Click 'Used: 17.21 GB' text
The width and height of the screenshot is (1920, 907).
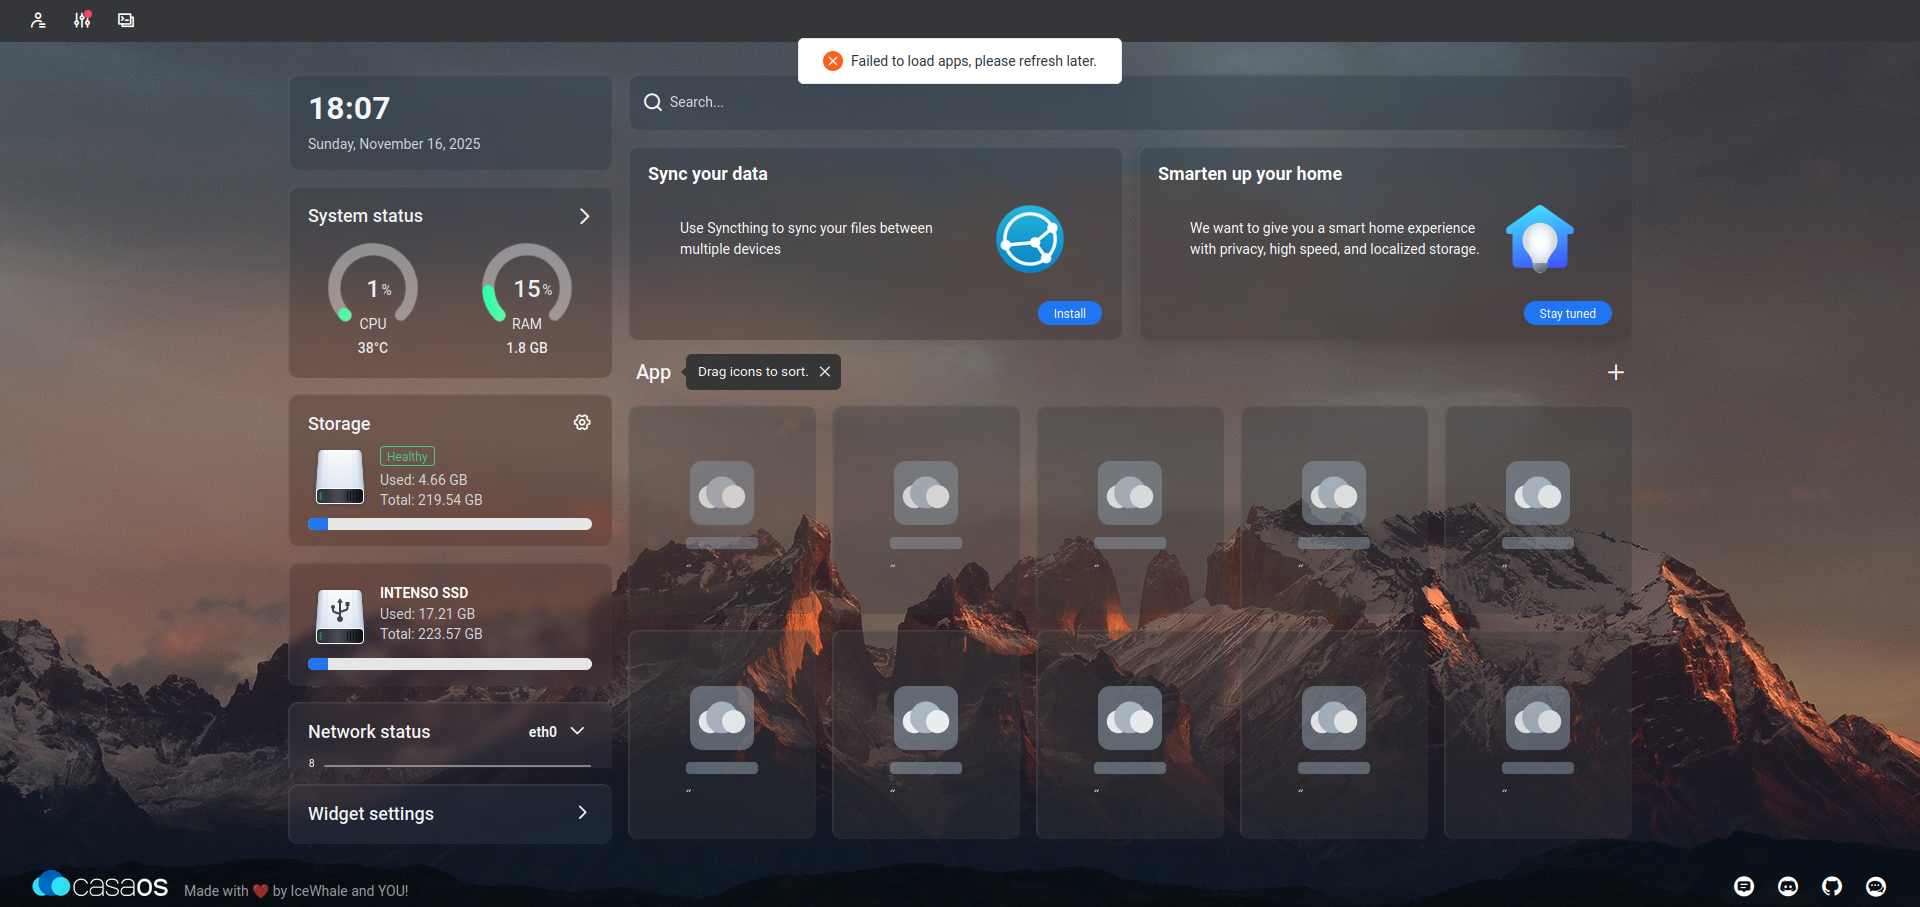click(428, 614)
